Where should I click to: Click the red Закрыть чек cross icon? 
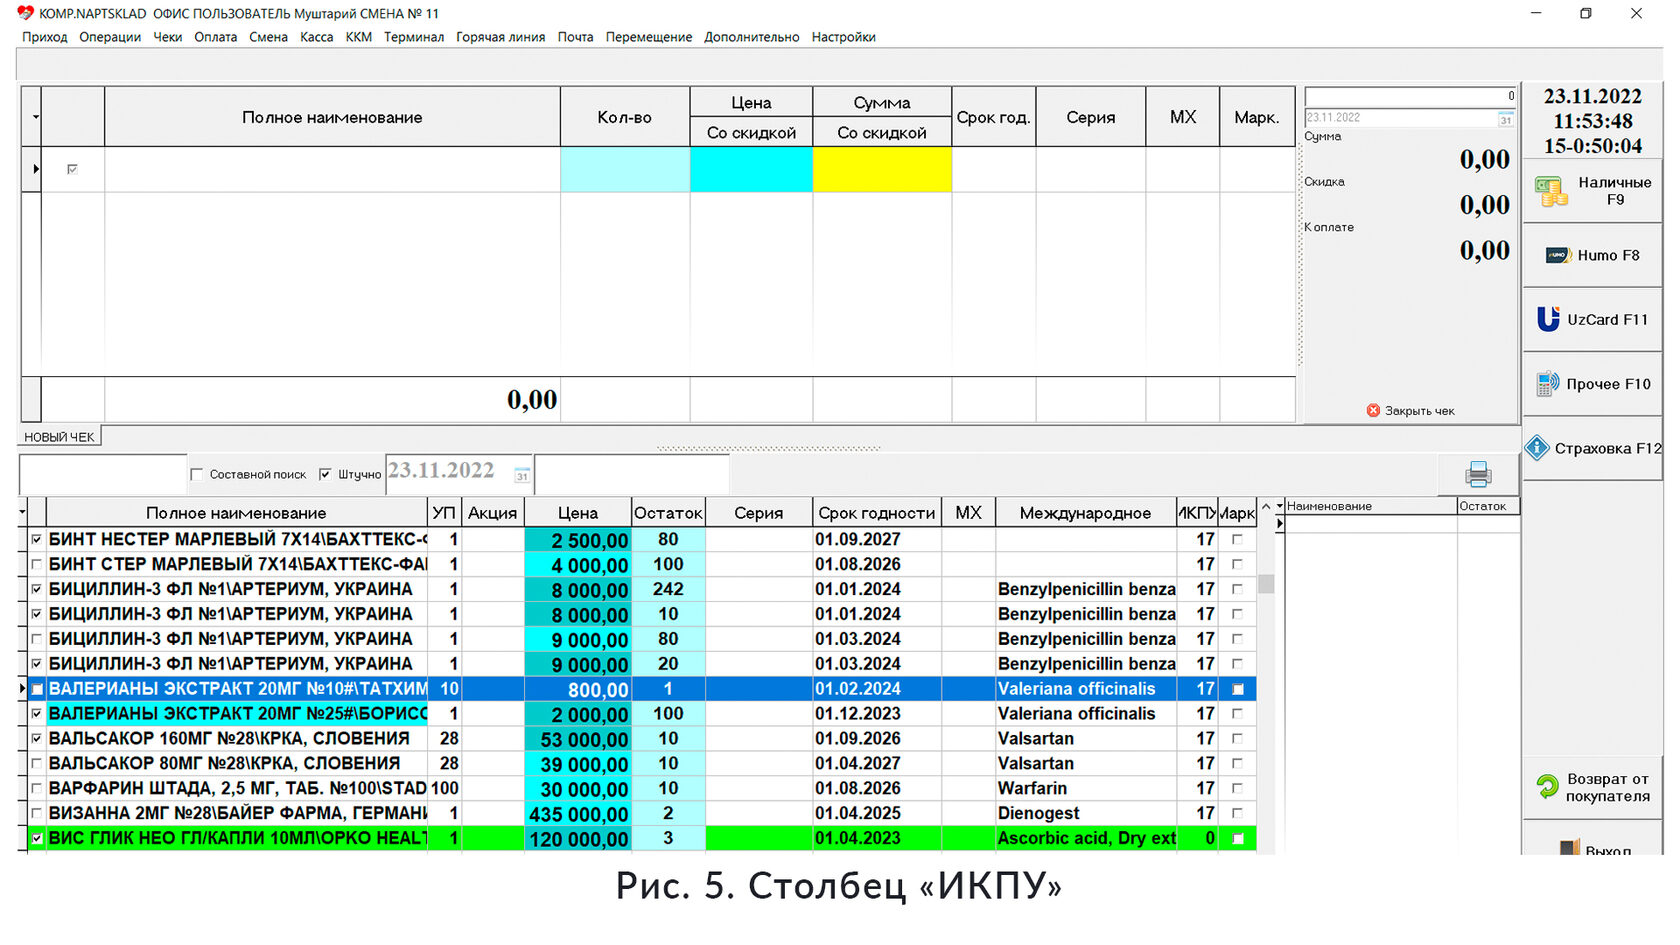coord(1373,410)
